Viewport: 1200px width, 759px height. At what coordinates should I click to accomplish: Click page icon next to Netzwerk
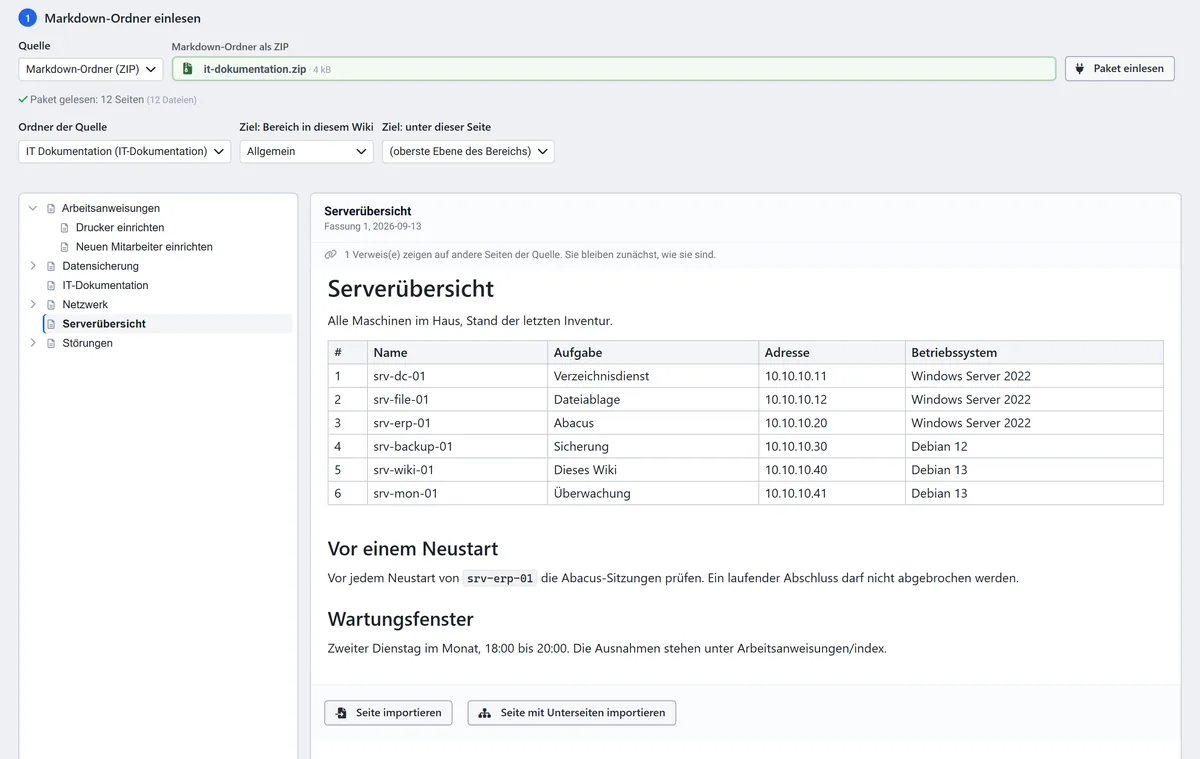(51, 304)
